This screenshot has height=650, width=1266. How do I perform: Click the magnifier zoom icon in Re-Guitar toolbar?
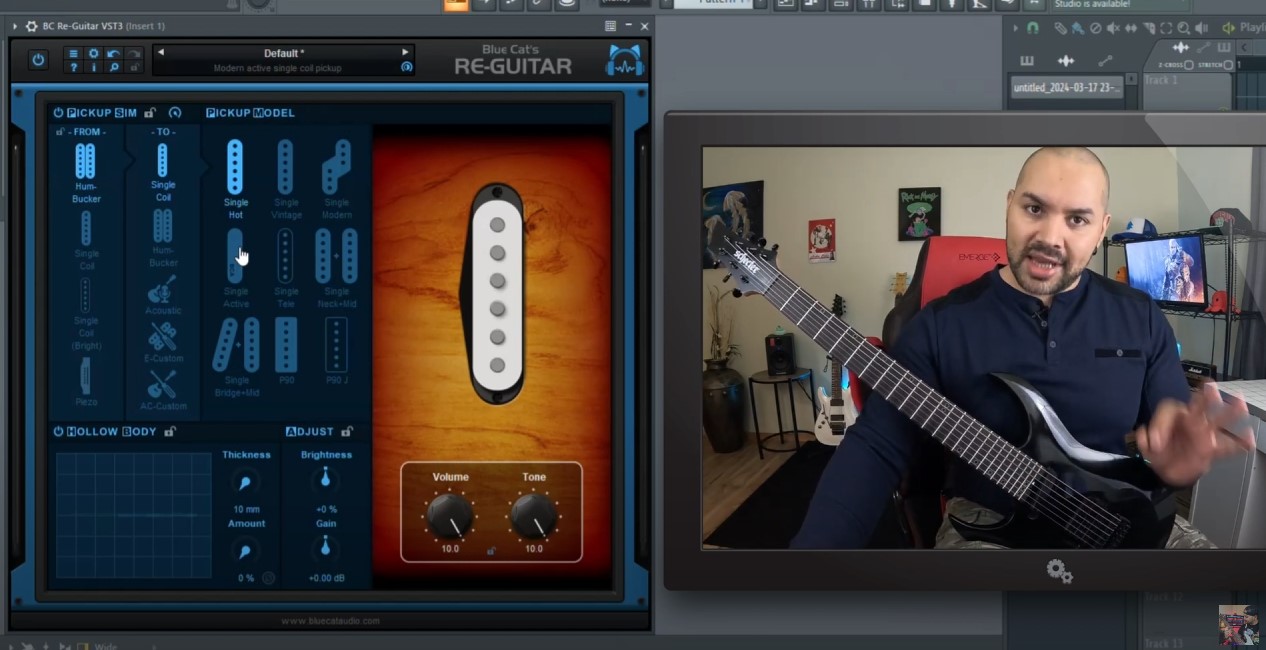(113, 67)
